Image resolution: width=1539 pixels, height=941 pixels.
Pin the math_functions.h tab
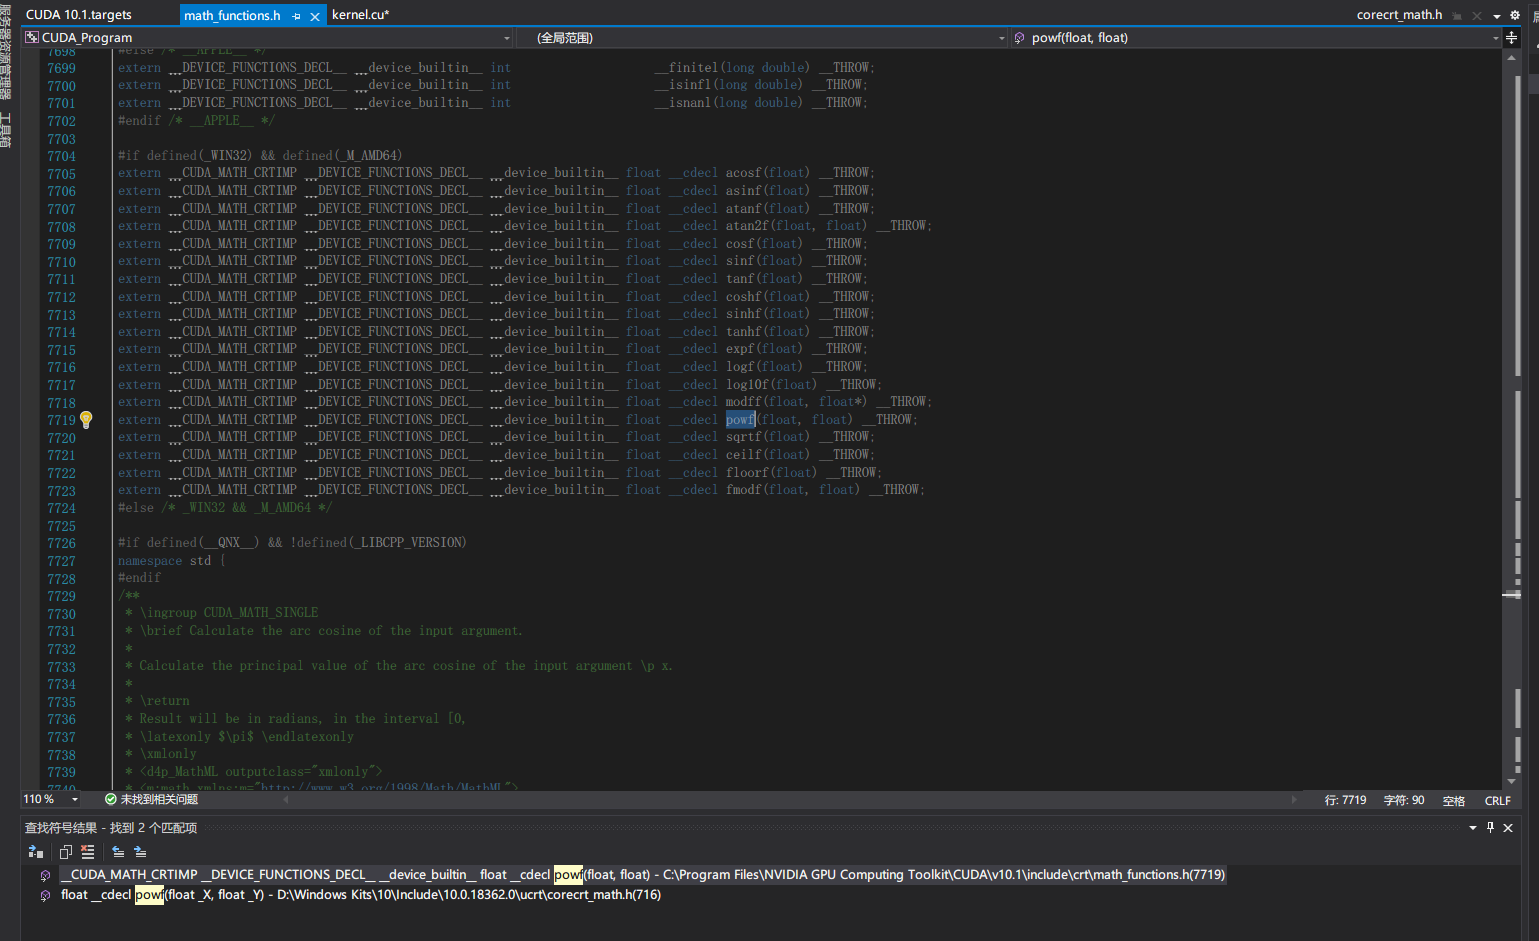(x=296, y=16)
